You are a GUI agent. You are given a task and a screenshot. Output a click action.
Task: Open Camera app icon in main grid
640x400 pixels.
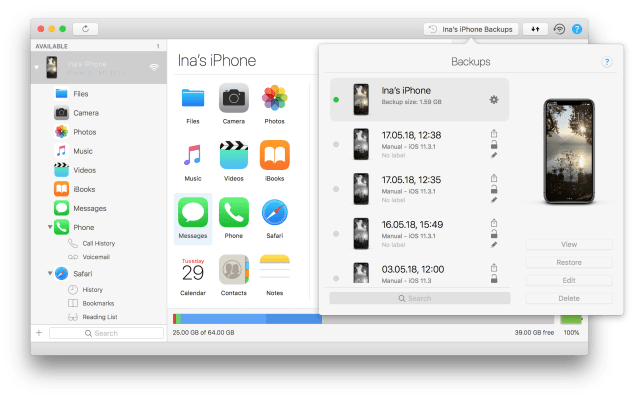point(234,98)
